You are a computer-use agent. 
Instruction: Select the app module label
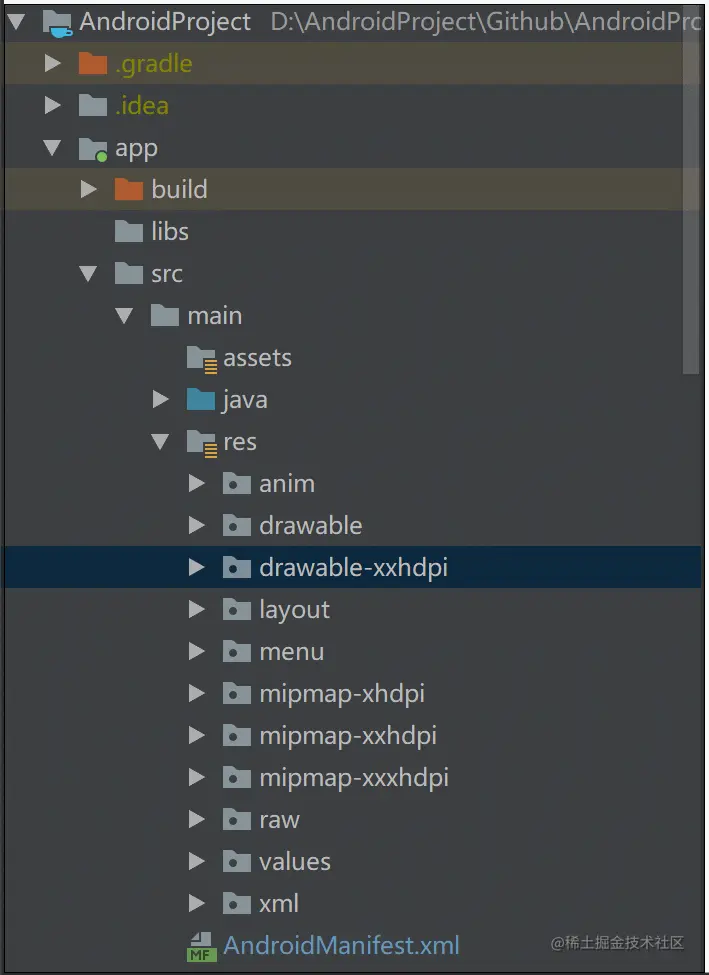(136, 149)
